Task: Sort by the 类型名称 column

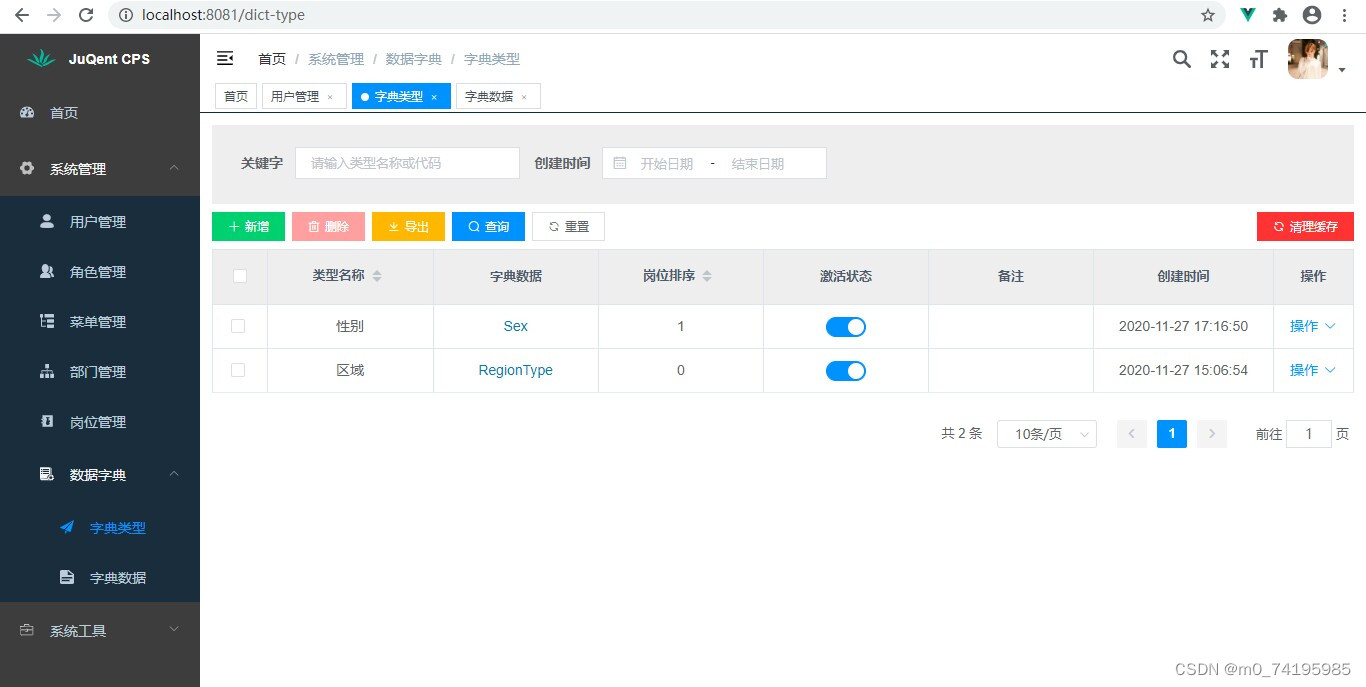Action: point(377,276)
